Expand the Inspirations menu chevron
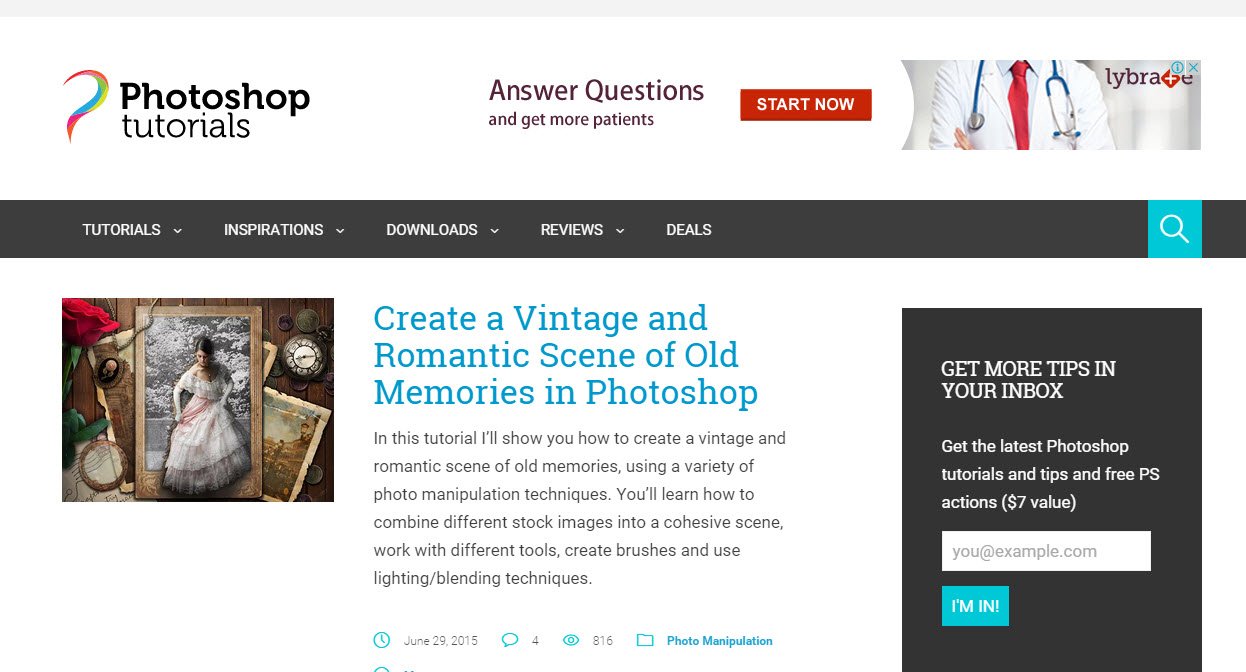Viewport: 1246px width, 672px height. 340,231
